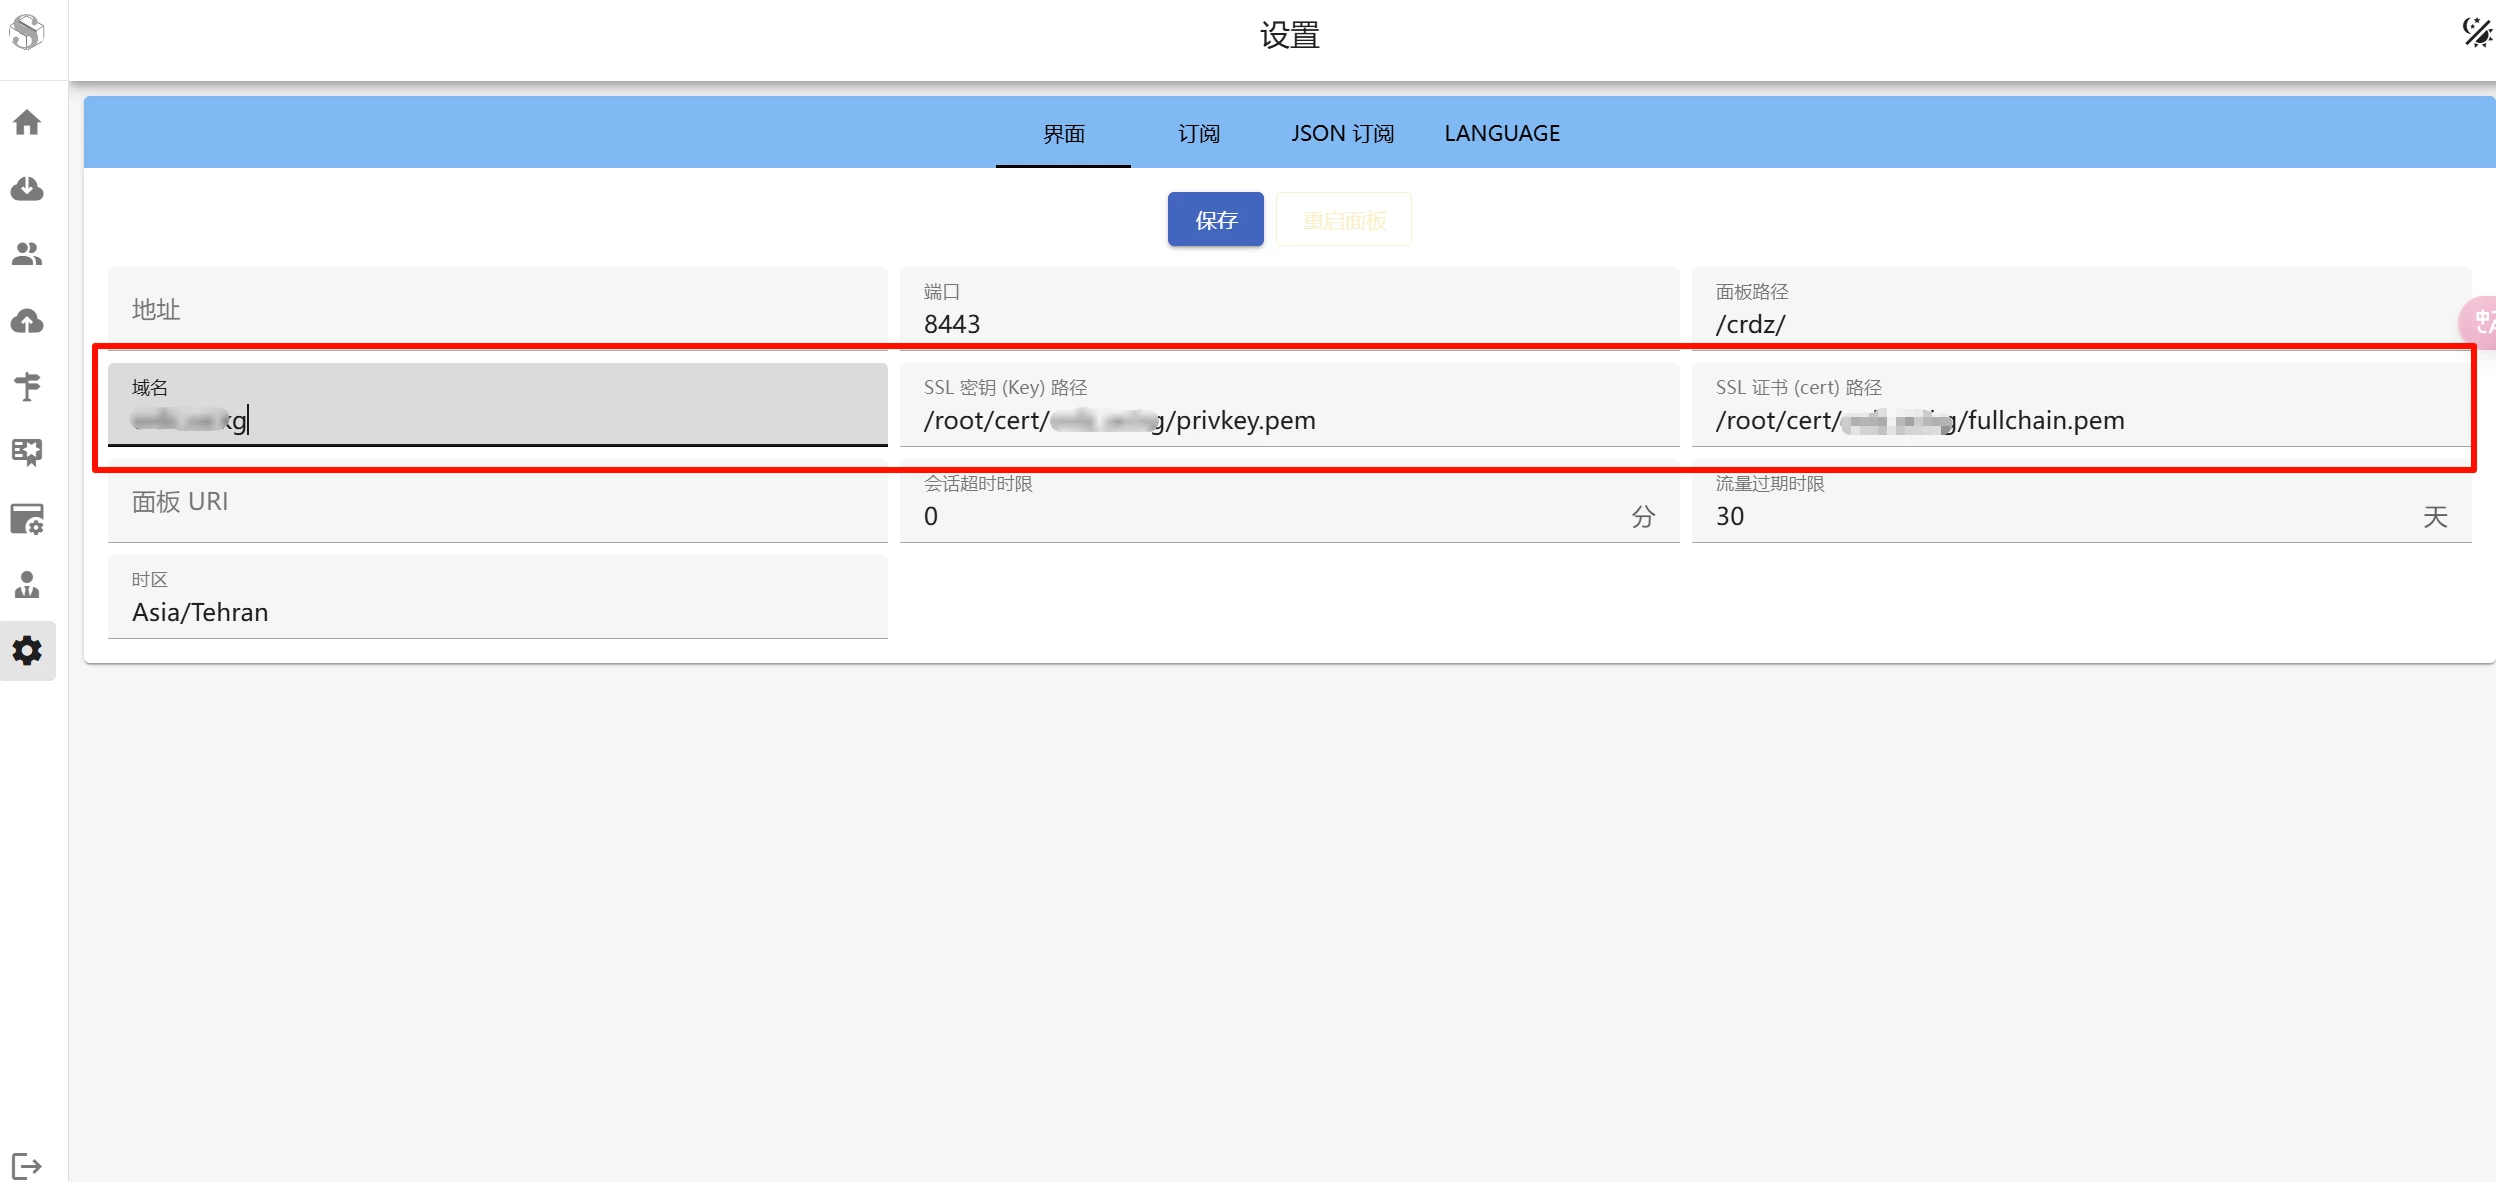The height and width of the screenshot is (1182, 2496).
Task: Focus the 端口 port input field
Action: point(1288,323)
